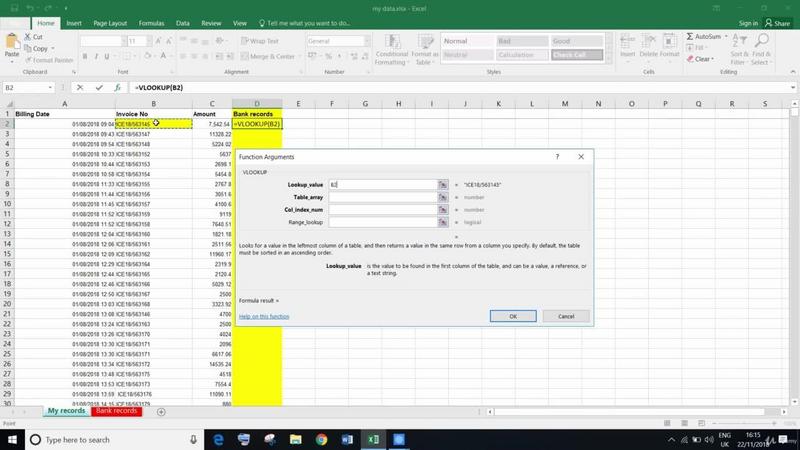Collapse dialog via Lookup_value range selector
The height and width of the screenshot is (450, 800).
tap(443, 185)
